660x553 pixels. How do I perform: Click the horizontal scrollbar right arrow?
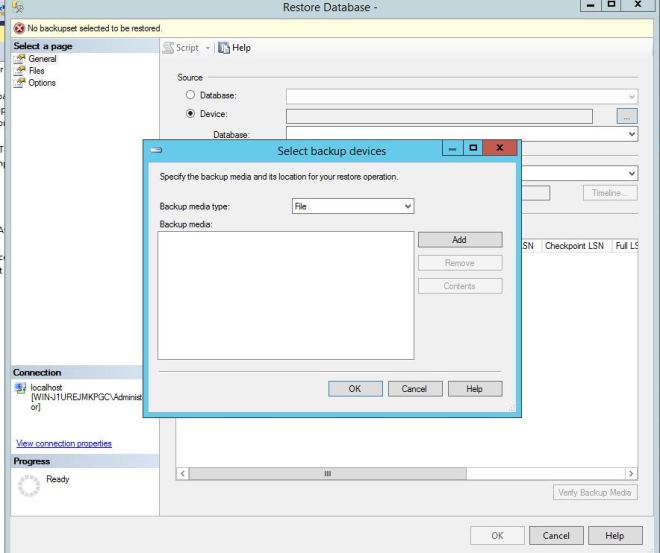pyautogui.click(x=631, y=473)
